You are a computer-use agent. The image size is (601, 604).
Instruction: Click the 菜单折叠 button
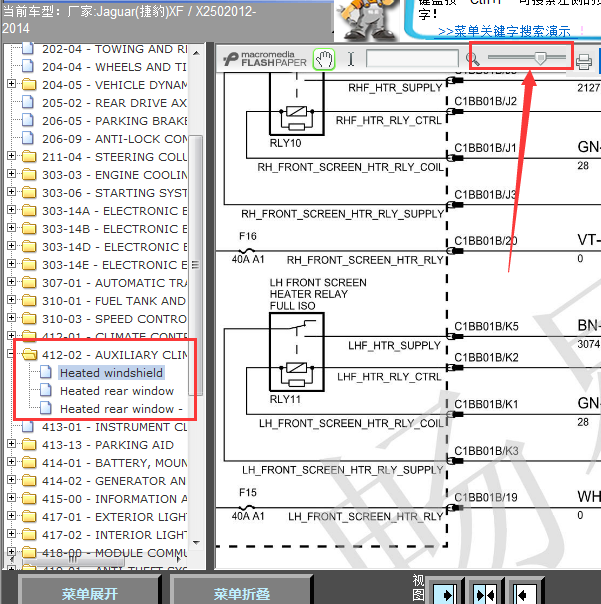click(x=242, y=593)
